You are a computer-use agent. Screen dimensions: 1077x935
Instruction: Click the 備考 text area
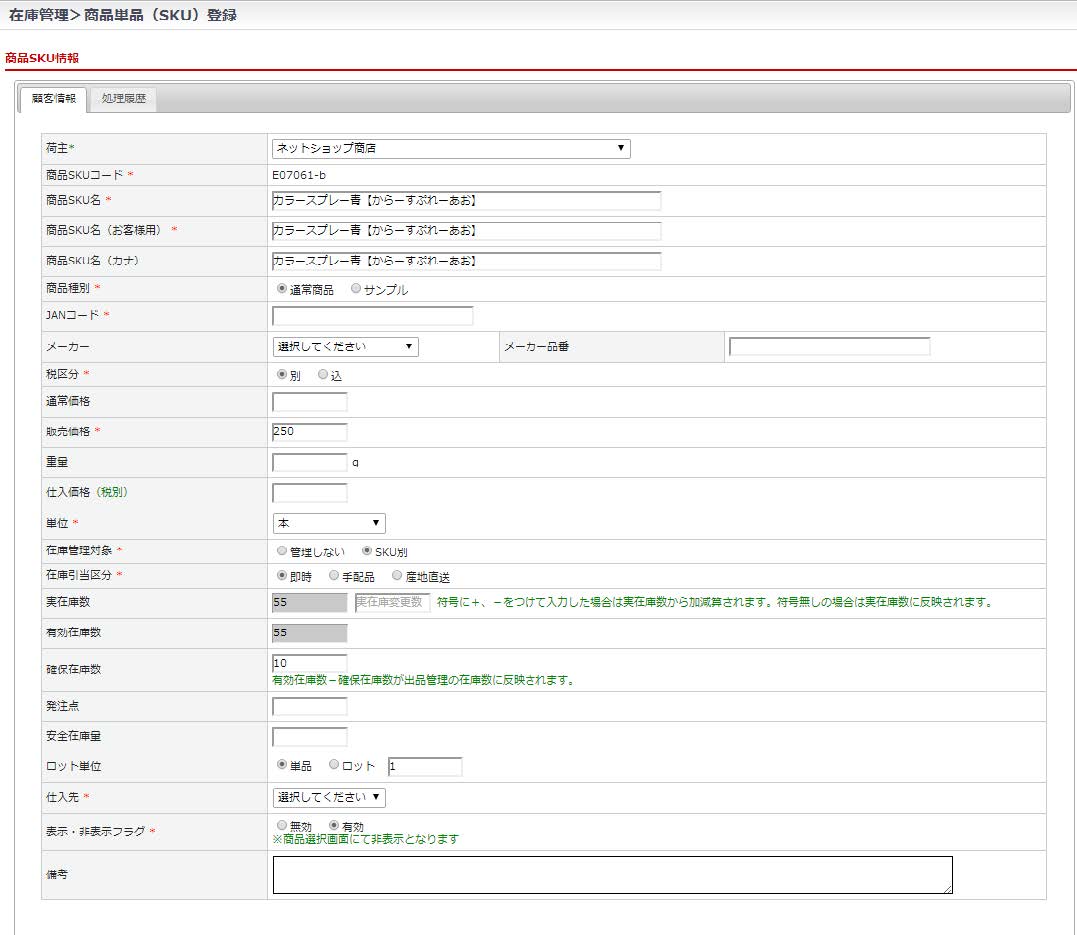(612, 874)
